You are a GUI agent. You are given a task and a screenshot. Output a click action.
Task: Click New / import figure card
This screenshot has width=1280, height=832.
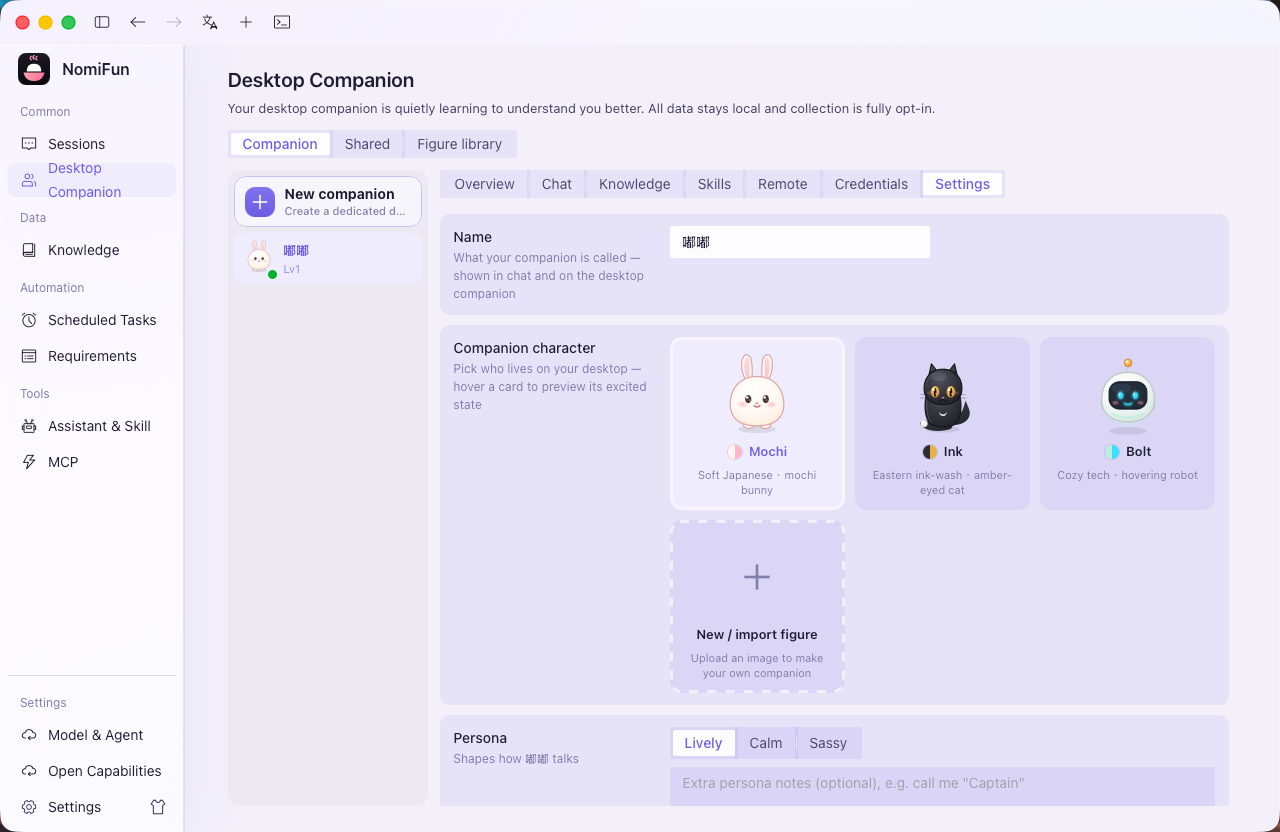(x=757, y=606)
